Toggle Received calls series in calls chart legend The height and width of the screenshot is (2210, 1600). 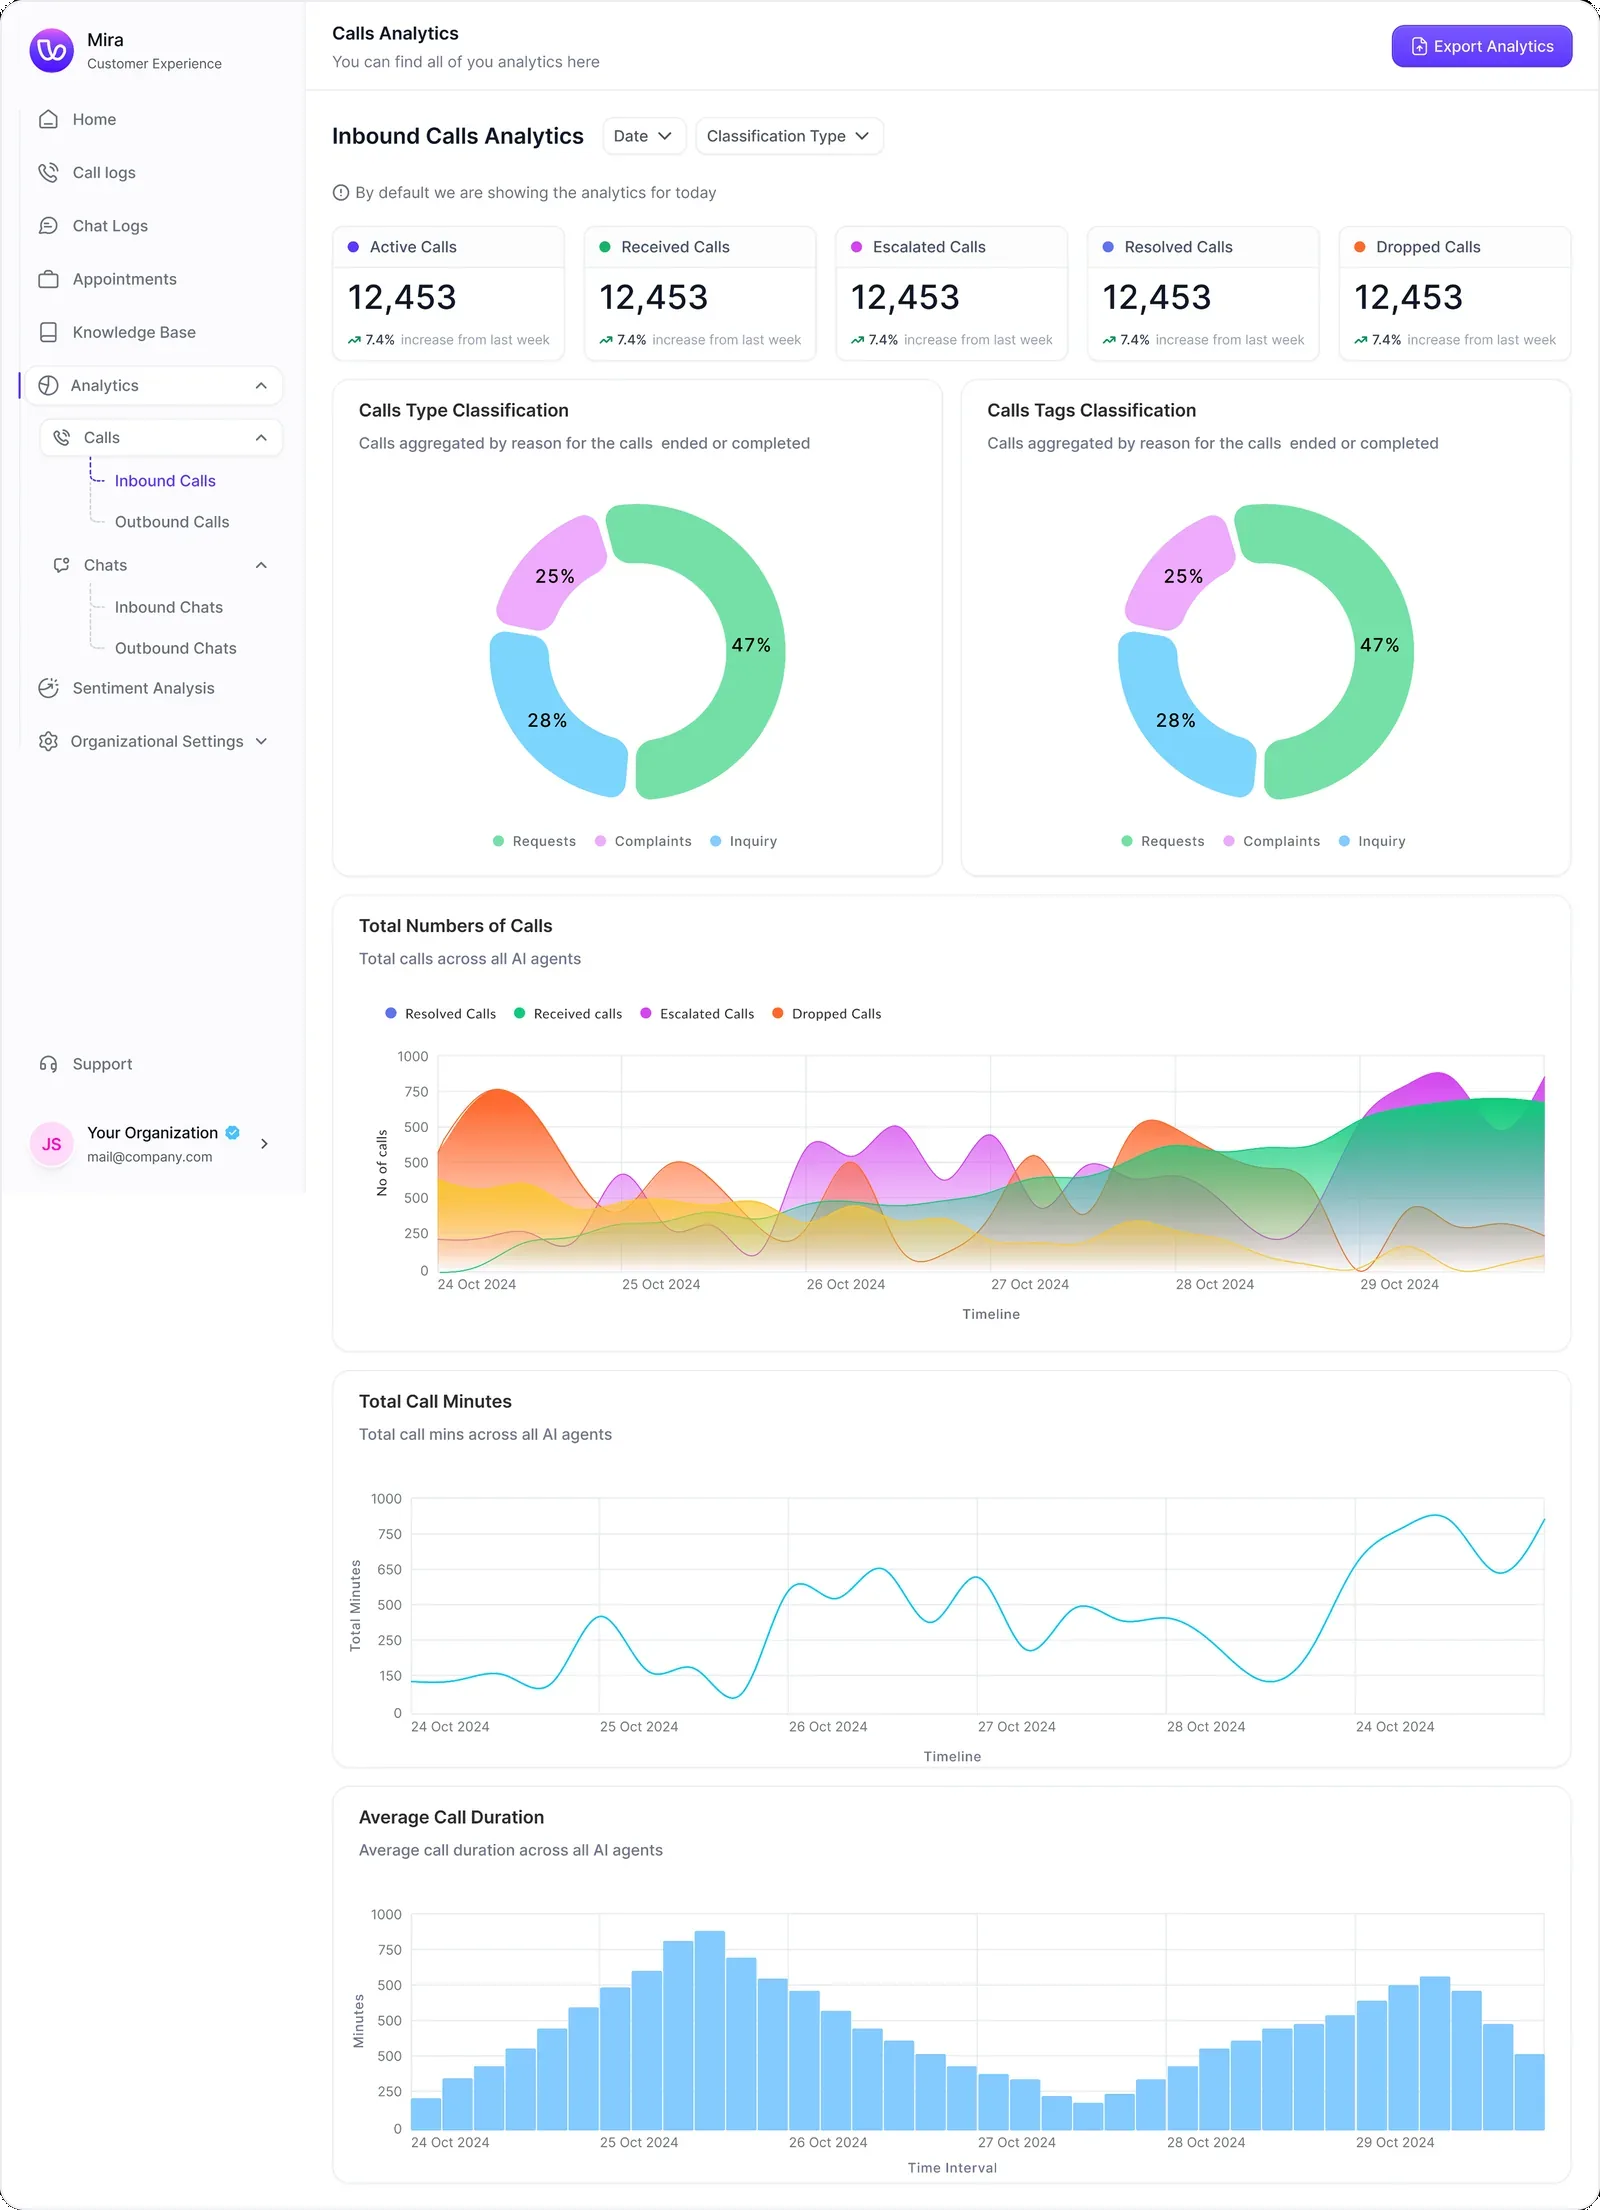[568, 1014]
